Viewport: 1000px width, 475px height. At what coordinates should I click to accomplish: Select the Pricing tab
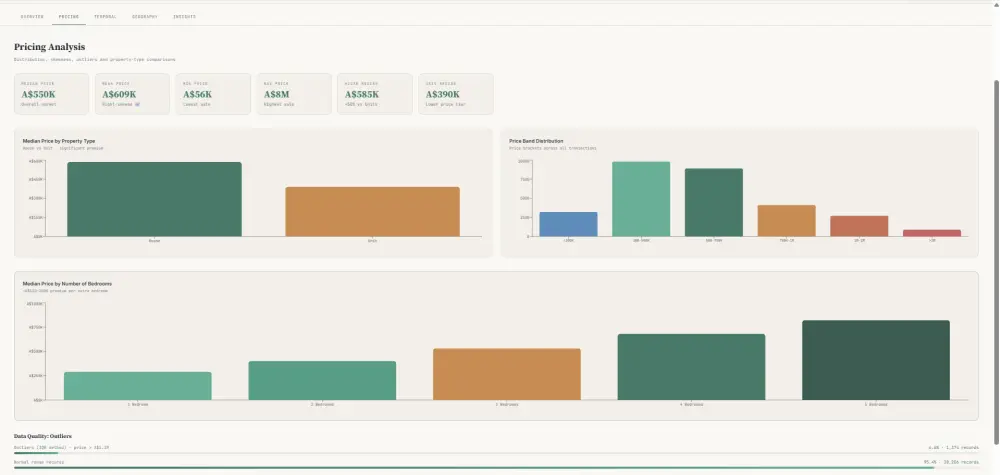coord(68,17)
